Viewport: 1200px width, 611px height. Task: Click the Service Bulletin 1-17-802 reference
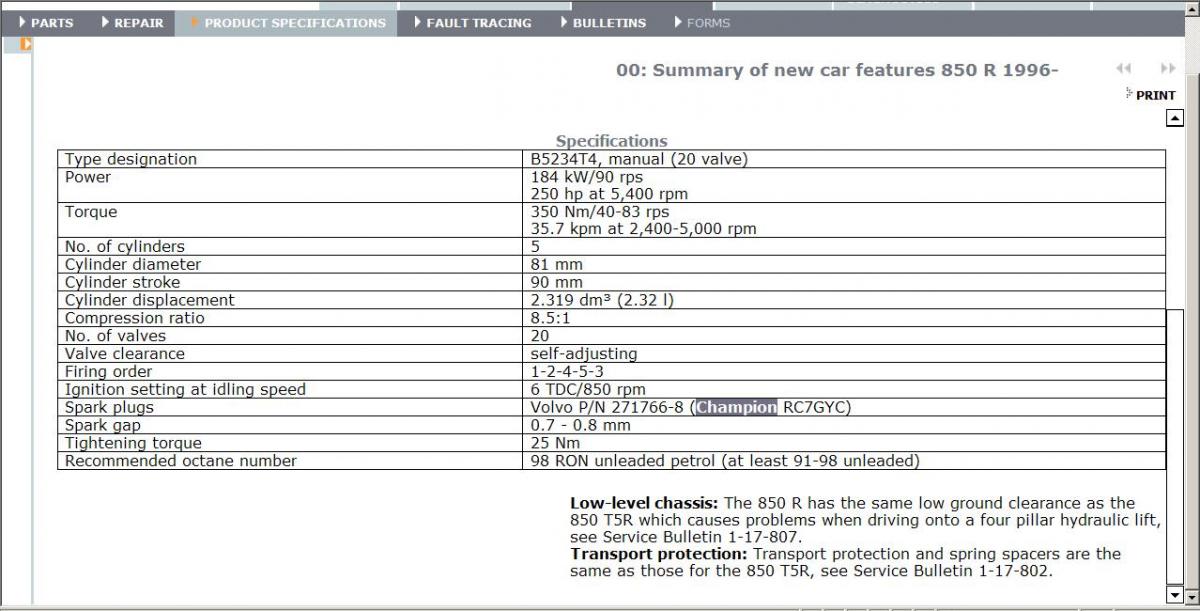point(949,571)
